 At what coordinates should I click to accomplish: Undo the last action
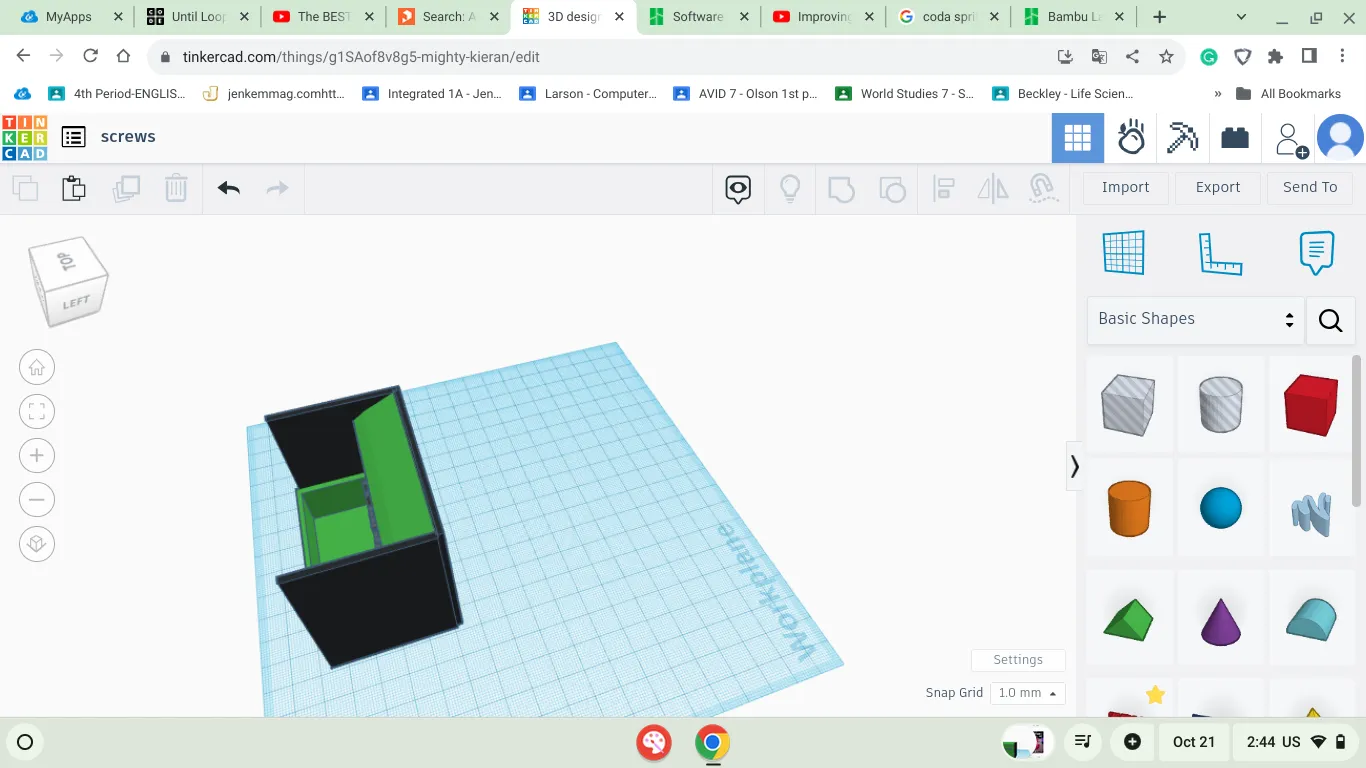(228, 188)
